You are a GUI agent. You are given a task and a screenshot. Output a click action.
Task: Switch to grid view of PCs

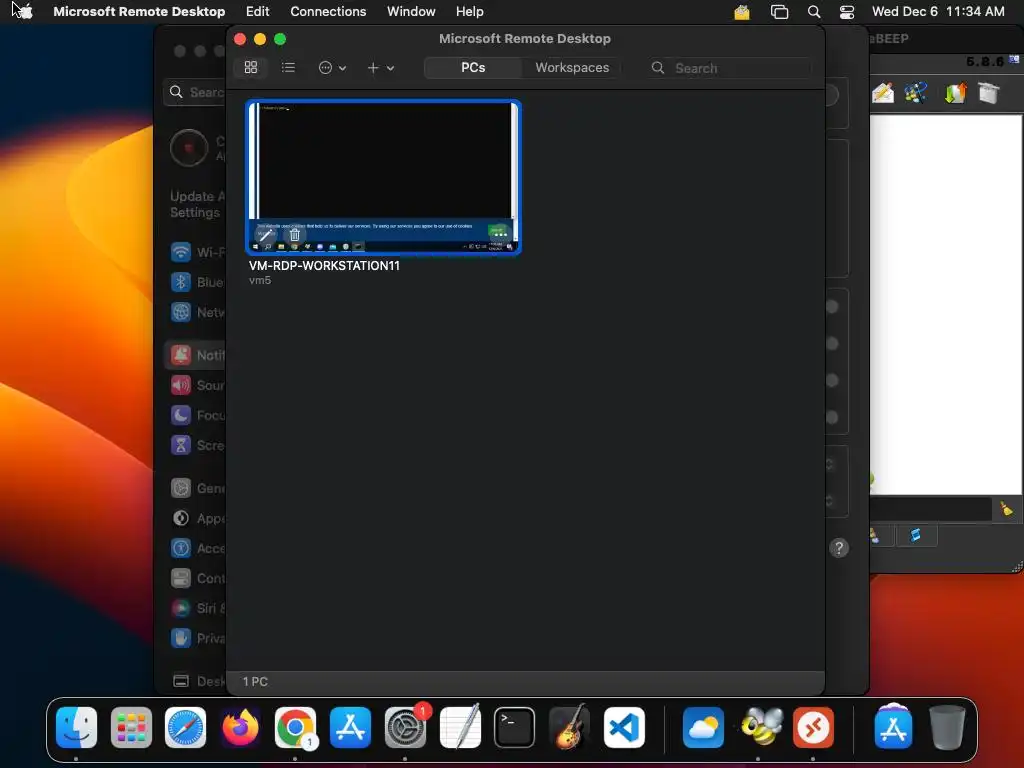(251, 67)
